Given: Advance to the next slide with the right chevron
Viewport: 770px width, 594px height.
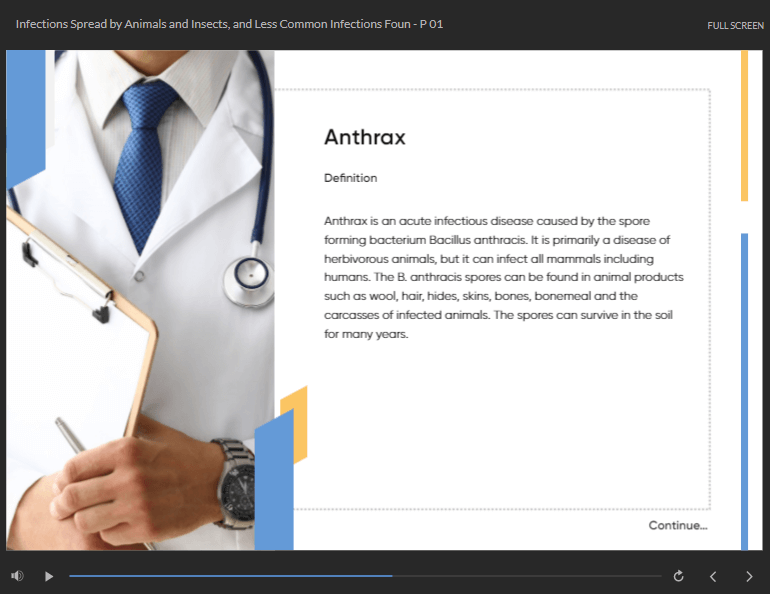Looking at the screenshot, I should click(749, 576).
